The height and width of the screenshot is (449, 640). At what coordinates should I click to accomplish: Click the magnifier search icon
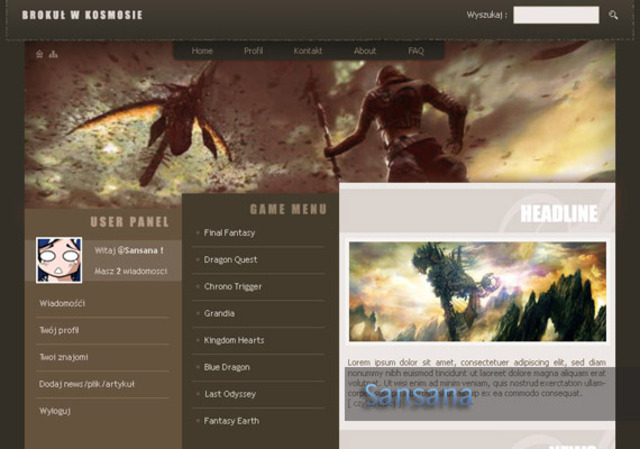pos(613,15)
